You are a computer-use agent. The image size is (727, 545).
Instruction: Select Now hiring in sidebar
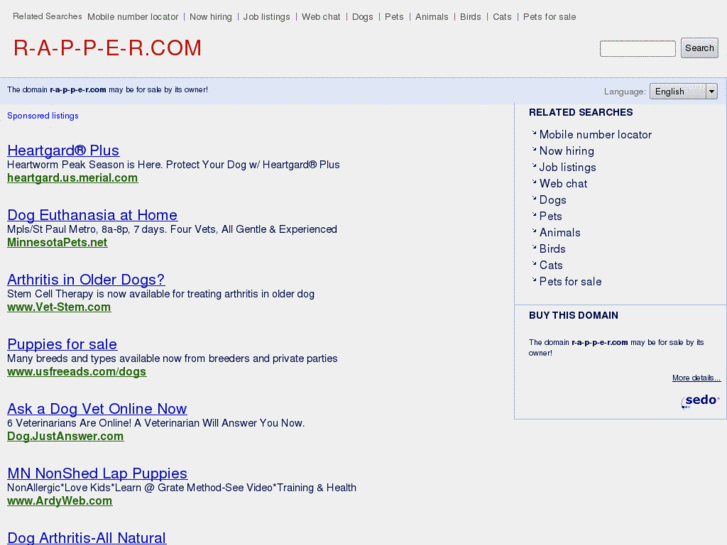567,151
